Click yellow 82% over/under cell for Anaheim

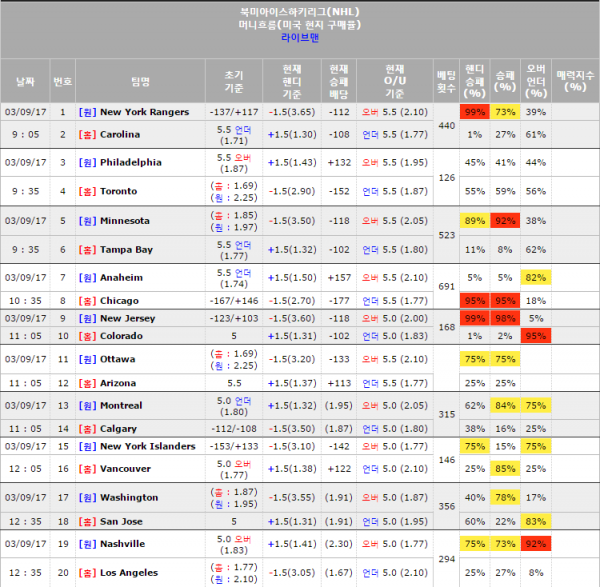(x=536, y=278)
